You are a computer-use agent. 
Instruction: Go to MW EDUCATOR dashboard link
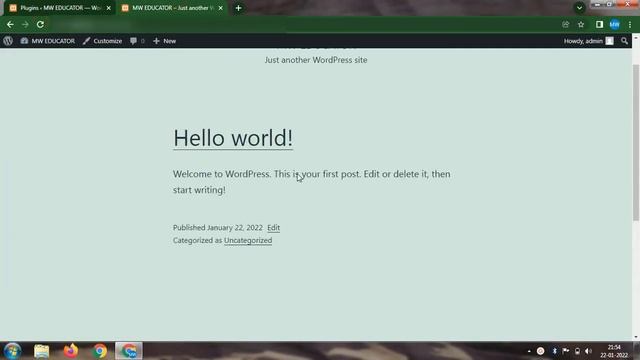48,41
